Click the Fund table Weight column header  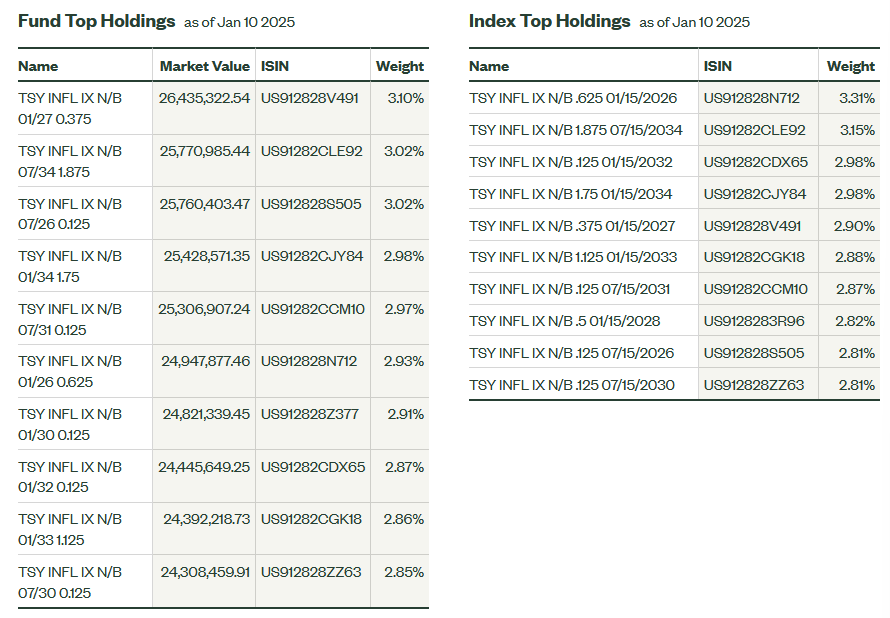point(400,66)
